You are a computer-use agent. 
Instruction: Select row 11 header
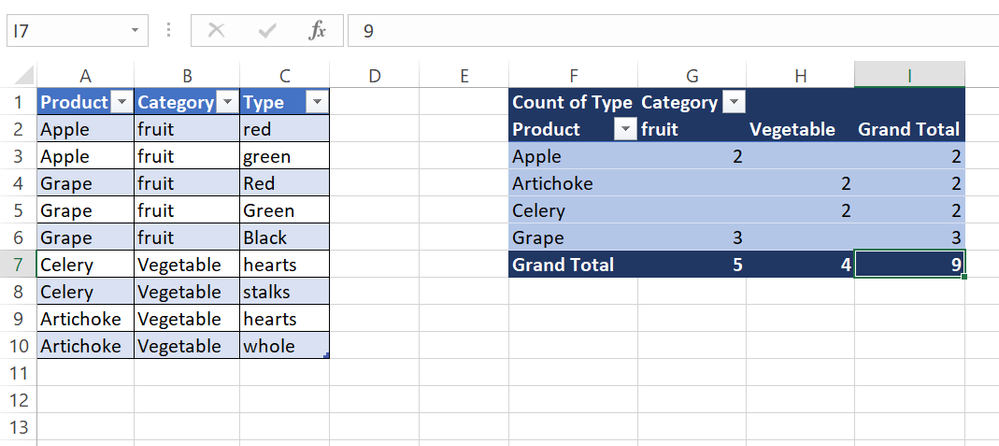pyautogui.click(x=18, y=373)
